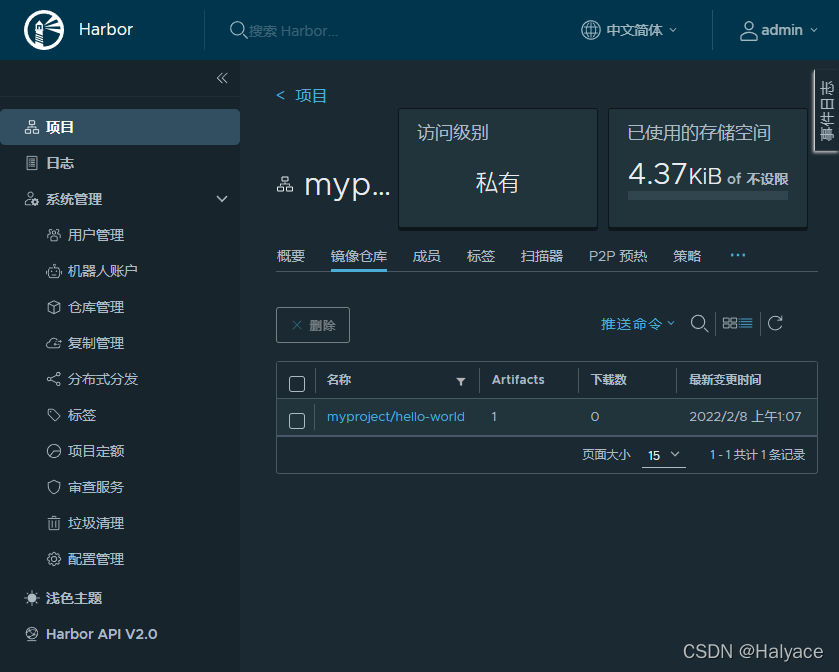Sort by 最新变更时间 column header
The height and width of the screenshot is (672, 839).
(725, 380)
